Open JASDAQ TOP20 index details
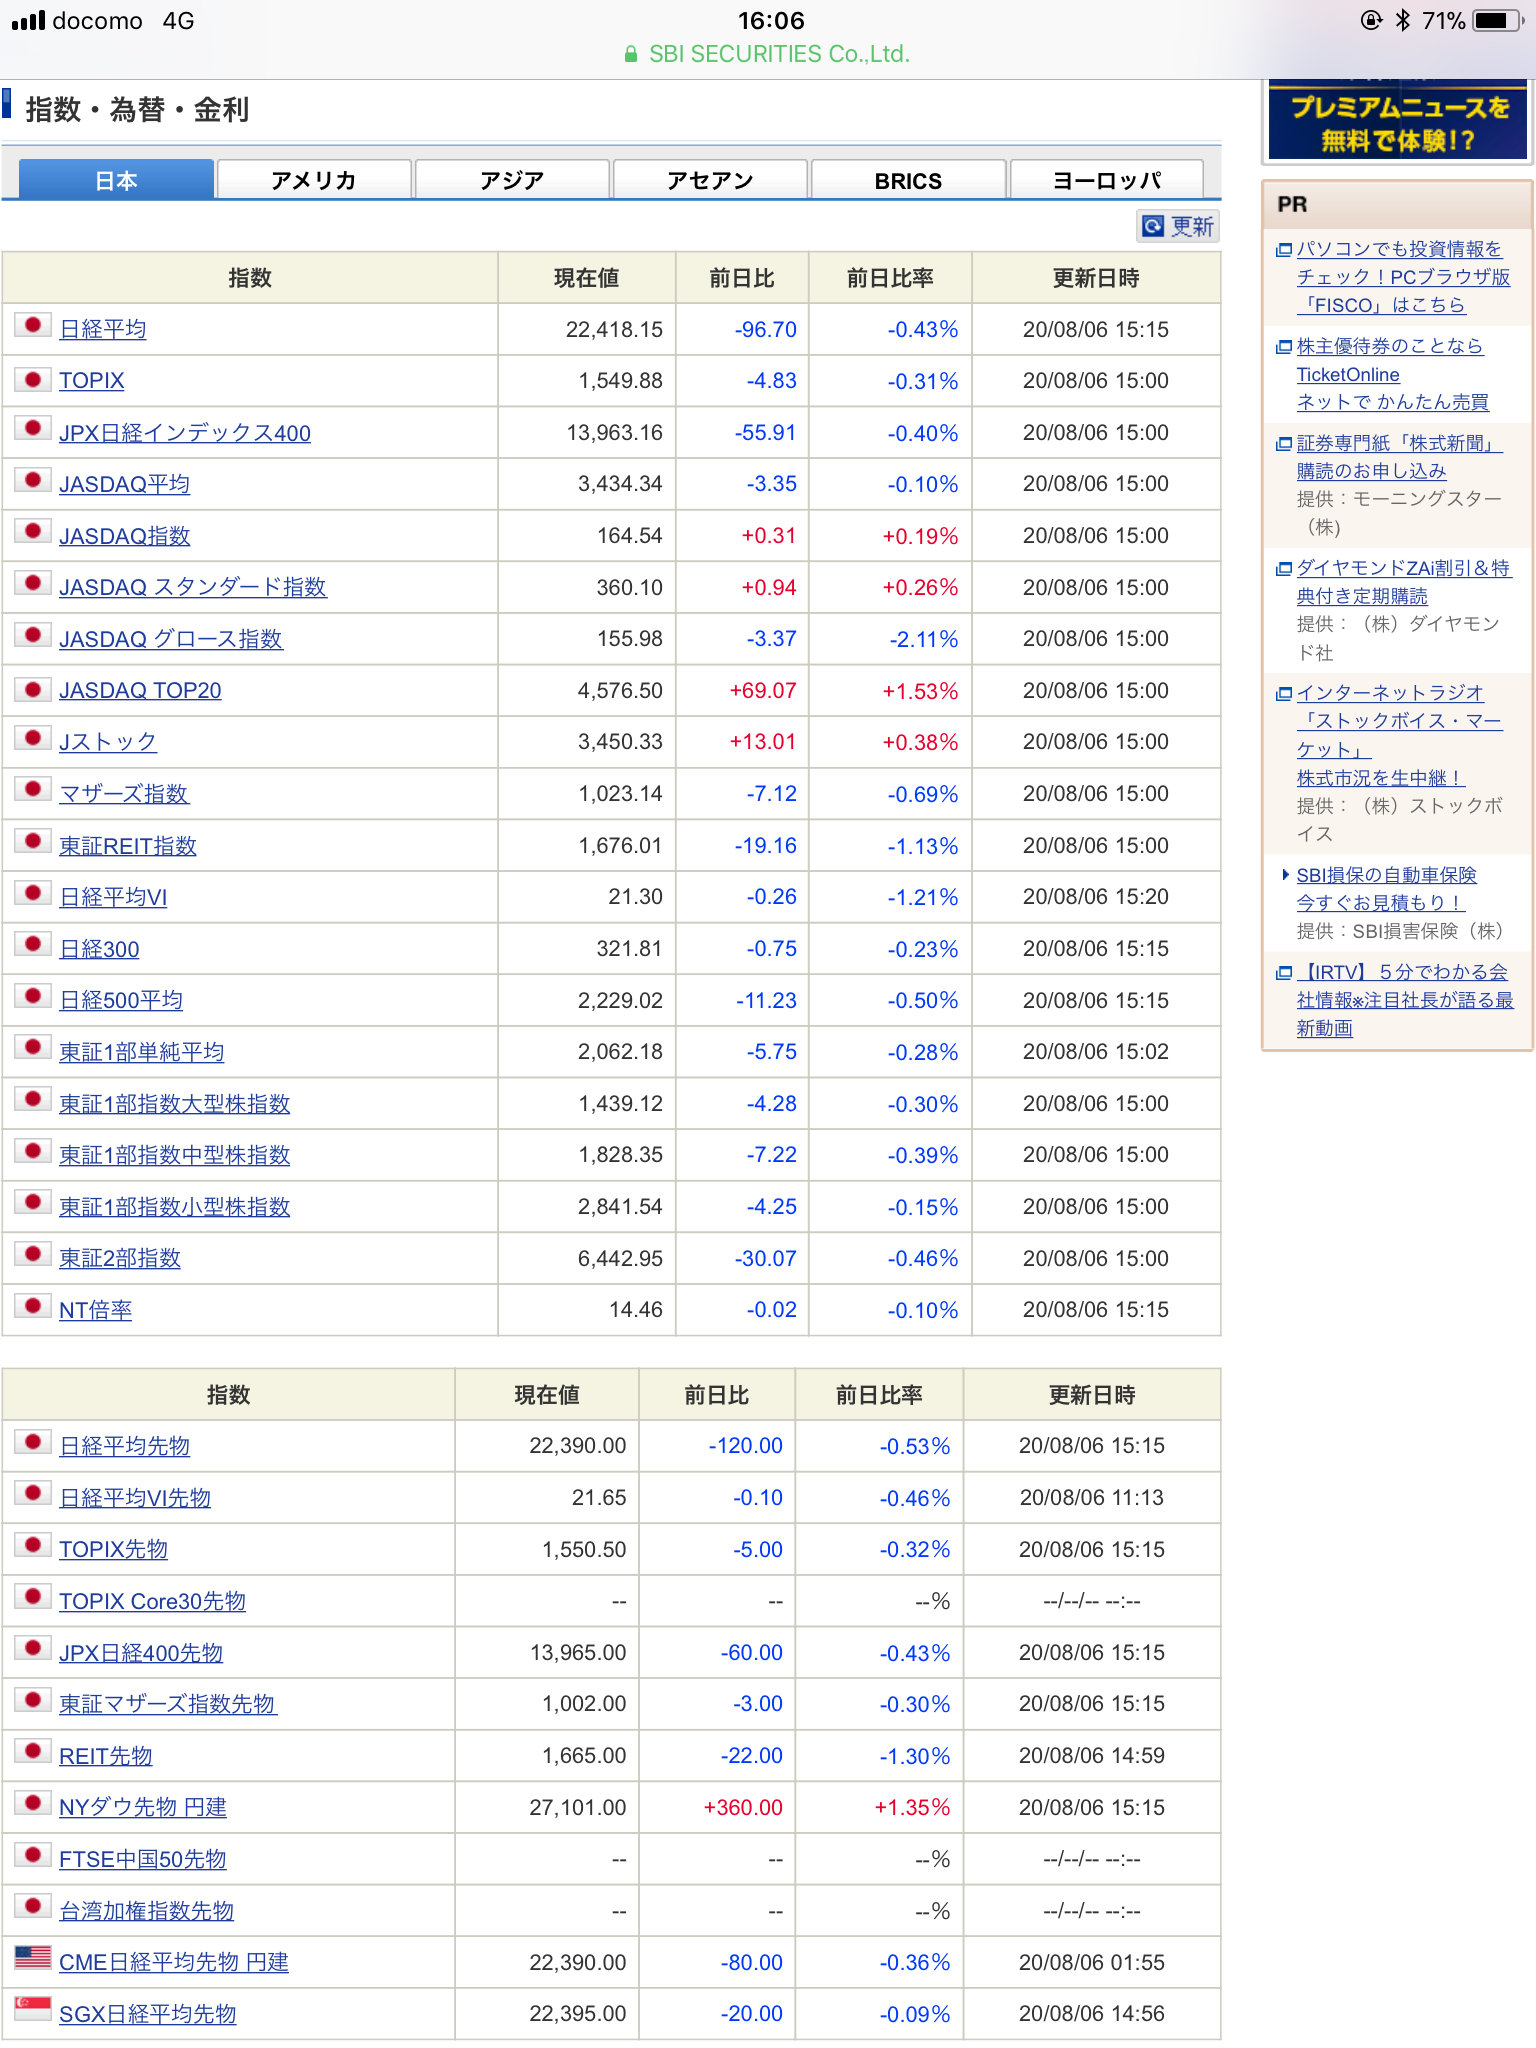 (x=140, y=691)
